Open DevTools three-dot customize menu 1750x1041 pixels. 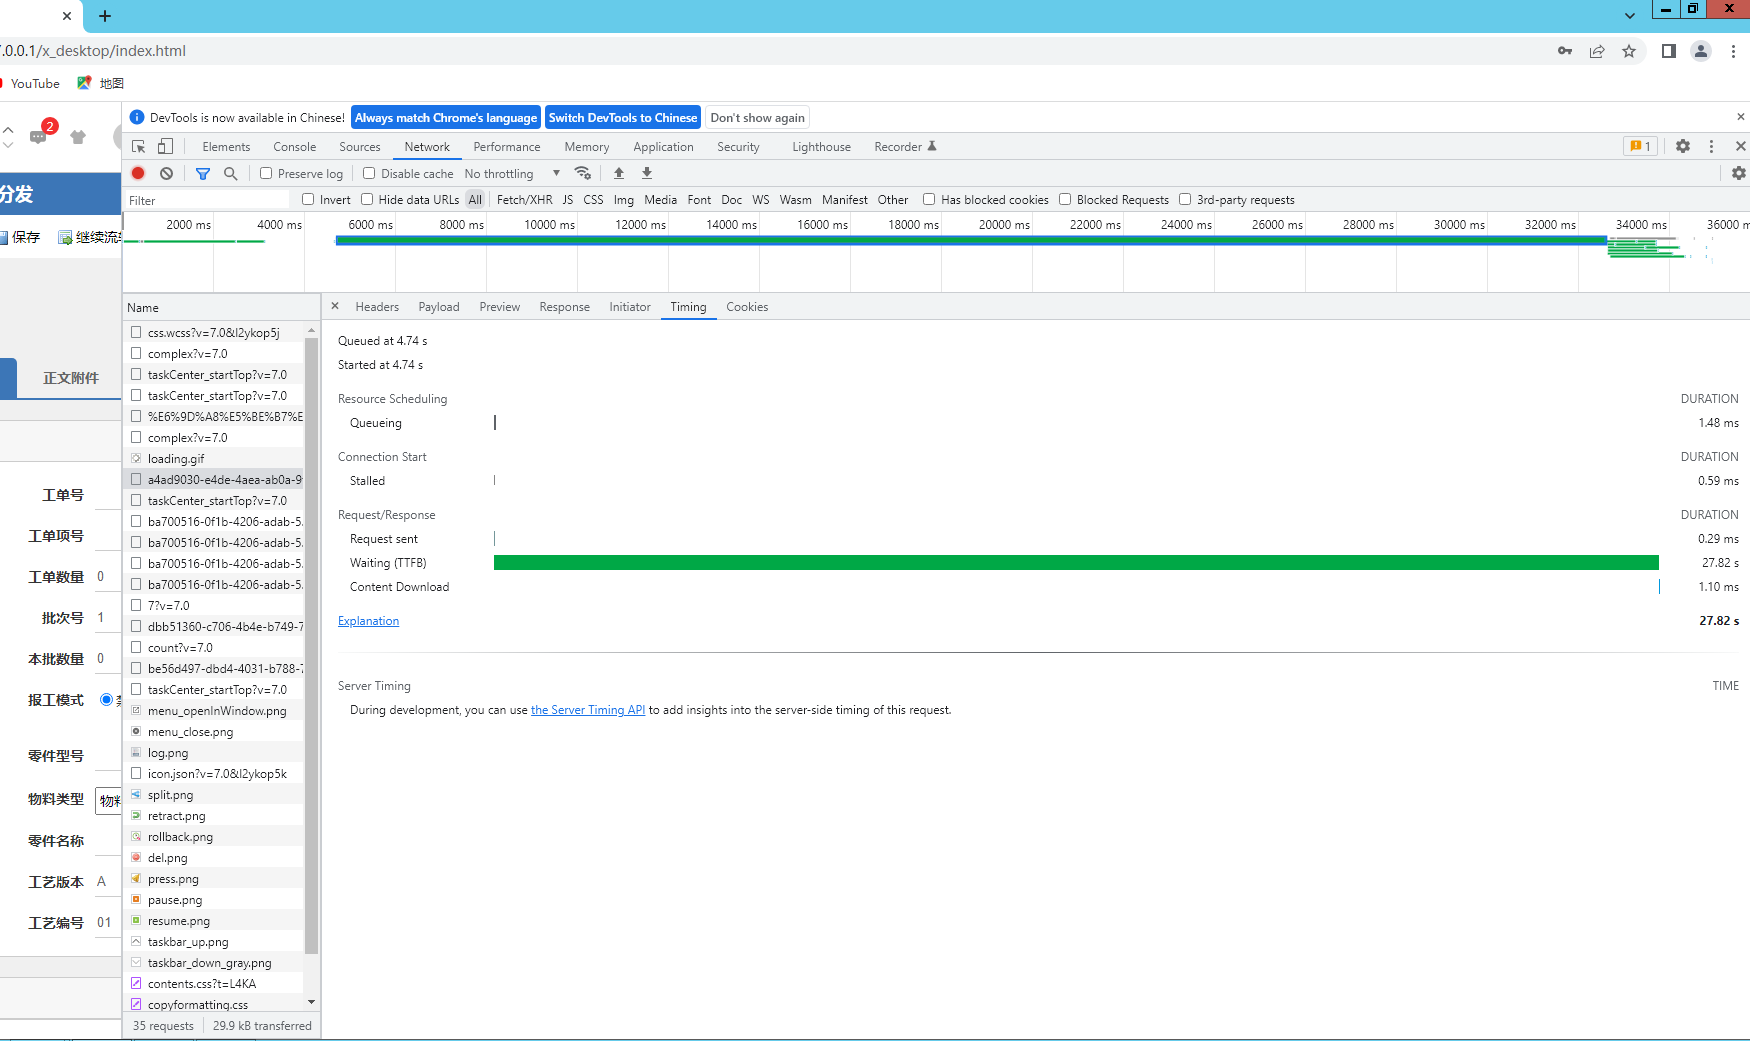tap(1712, 146)
